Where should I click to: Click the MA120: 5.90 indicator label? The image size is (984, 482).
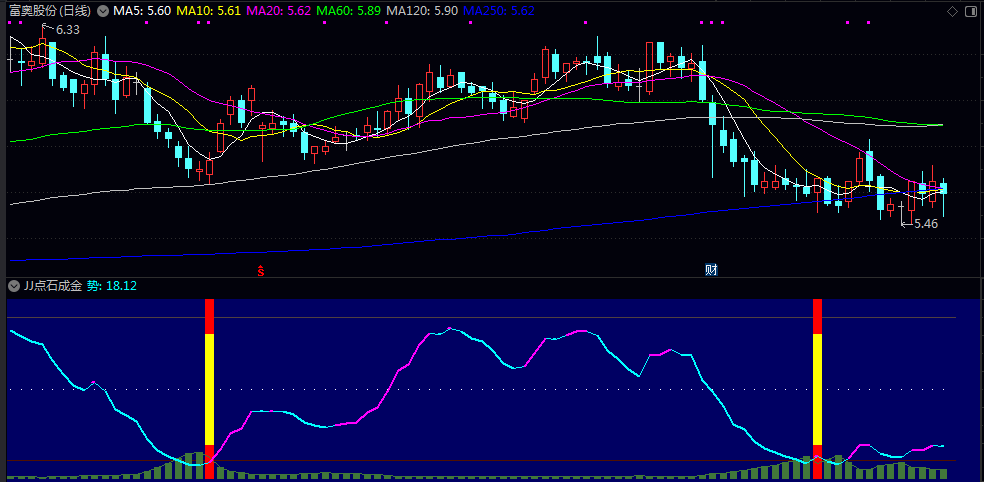coord(422,11)
